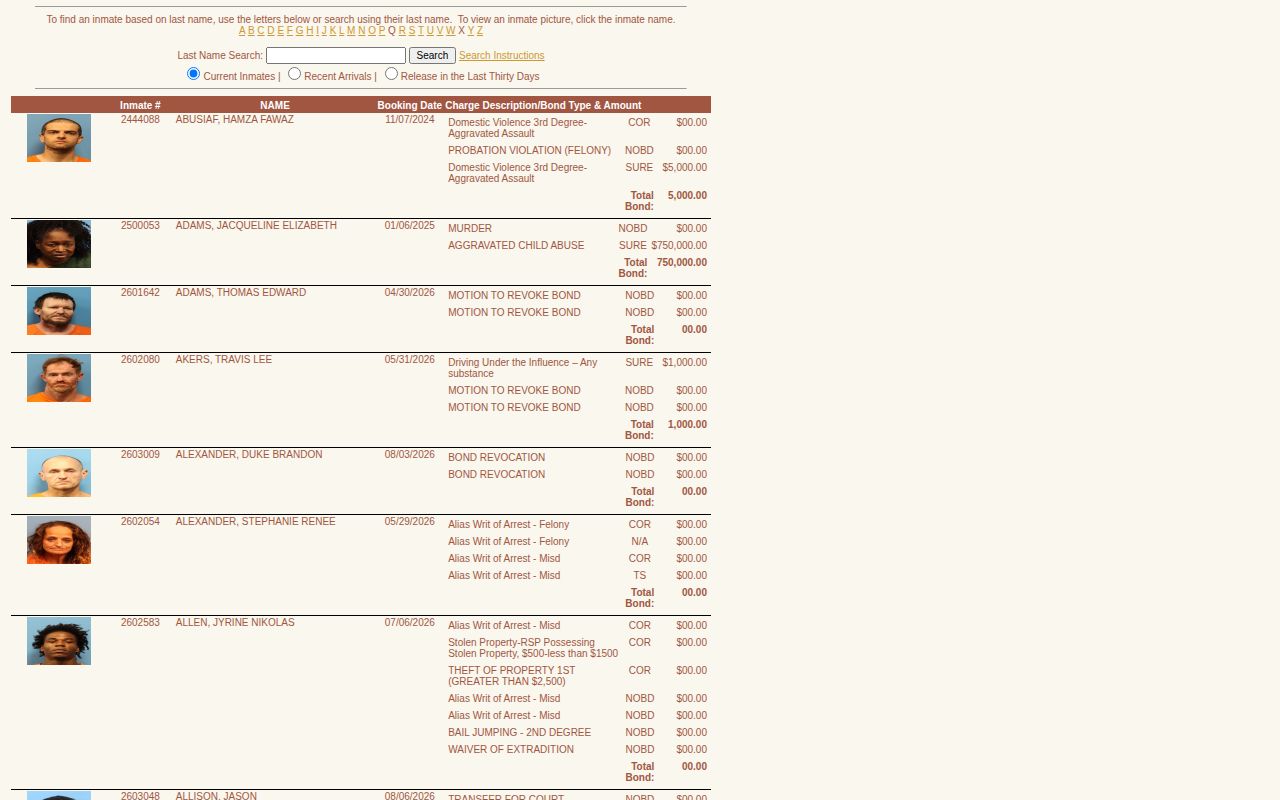Filter inmates by letter A
Viewport: 1280px width, 800px height.
(x=242, y=31)
